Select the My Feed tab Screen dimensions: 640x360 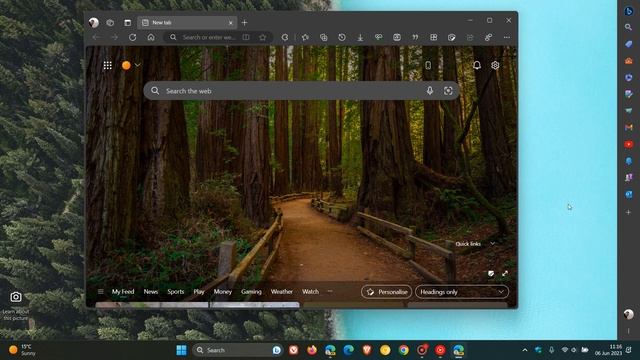[123, 291]
